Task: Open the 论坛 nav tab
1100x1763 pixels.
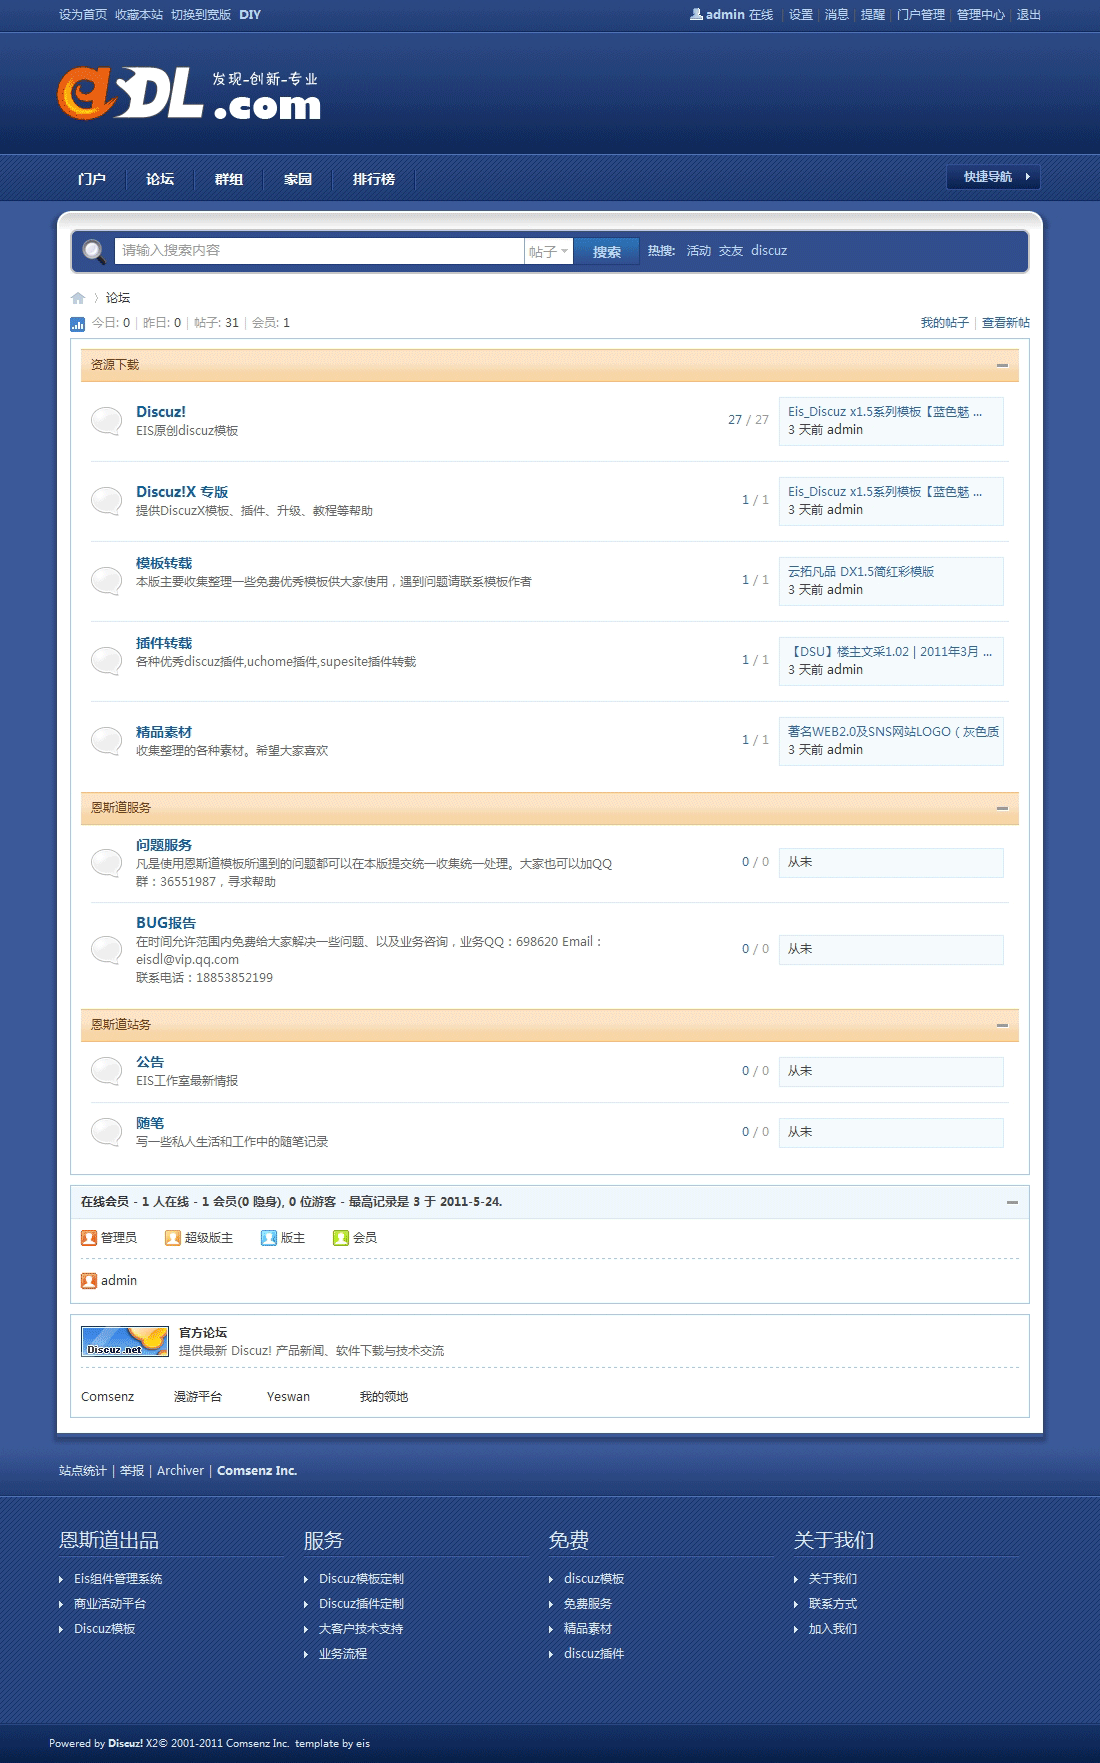Action: coord(160,179)
